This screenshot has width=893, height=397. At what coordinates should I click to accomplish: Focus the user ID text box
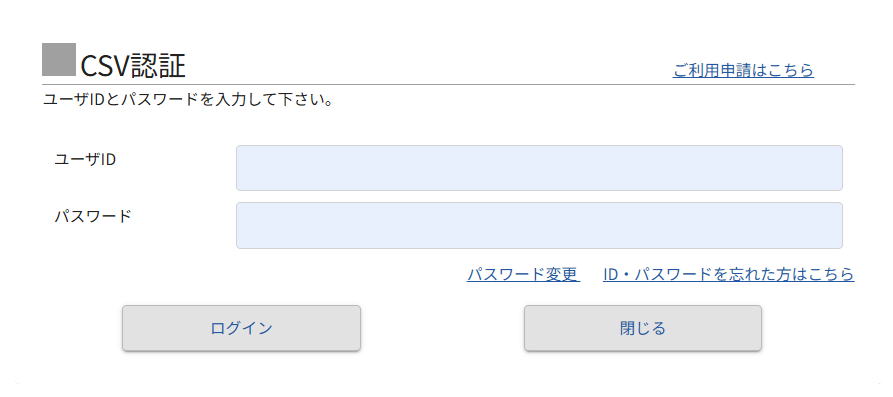coord(539,168)
